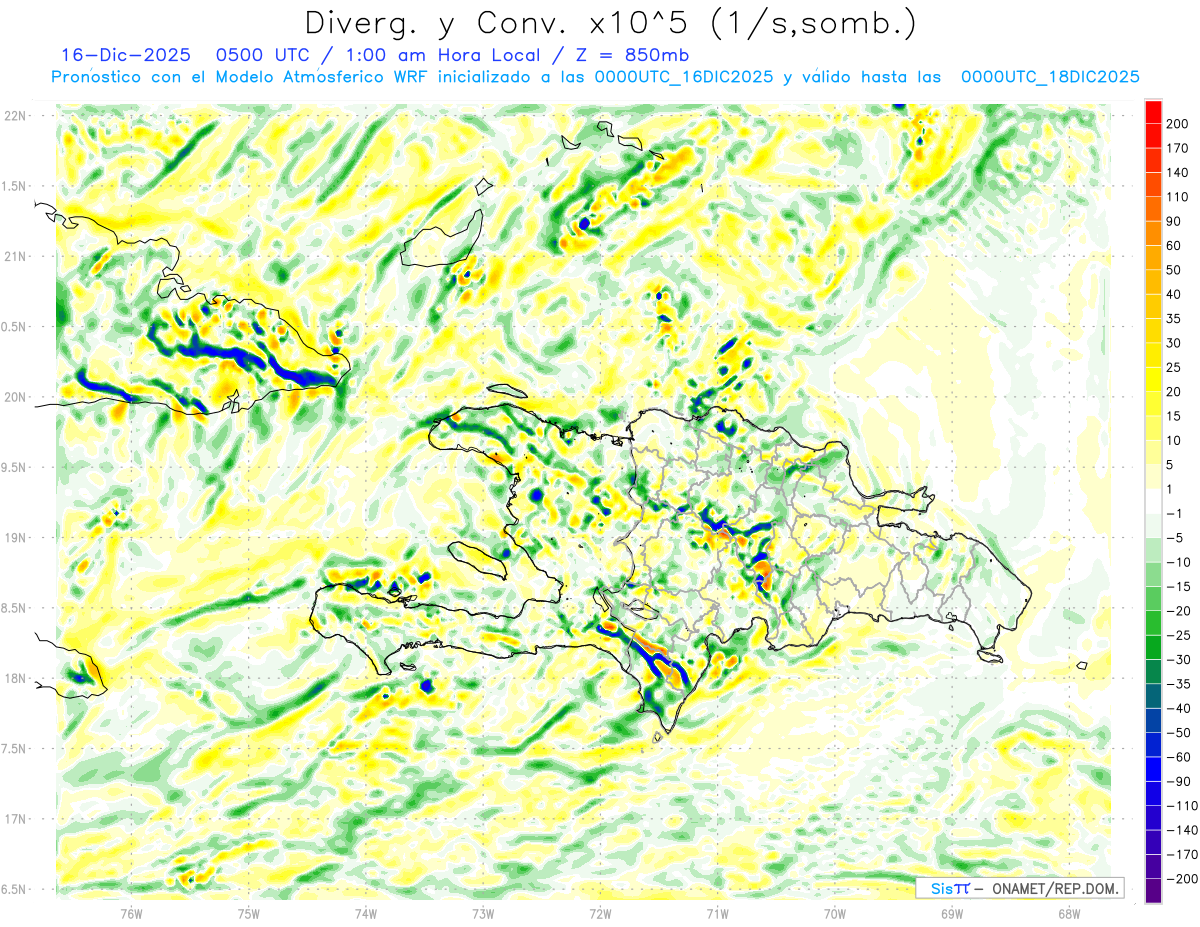1200x927 pixels.
Task: Click the '73W' longitude label
Action: (483, 913)
